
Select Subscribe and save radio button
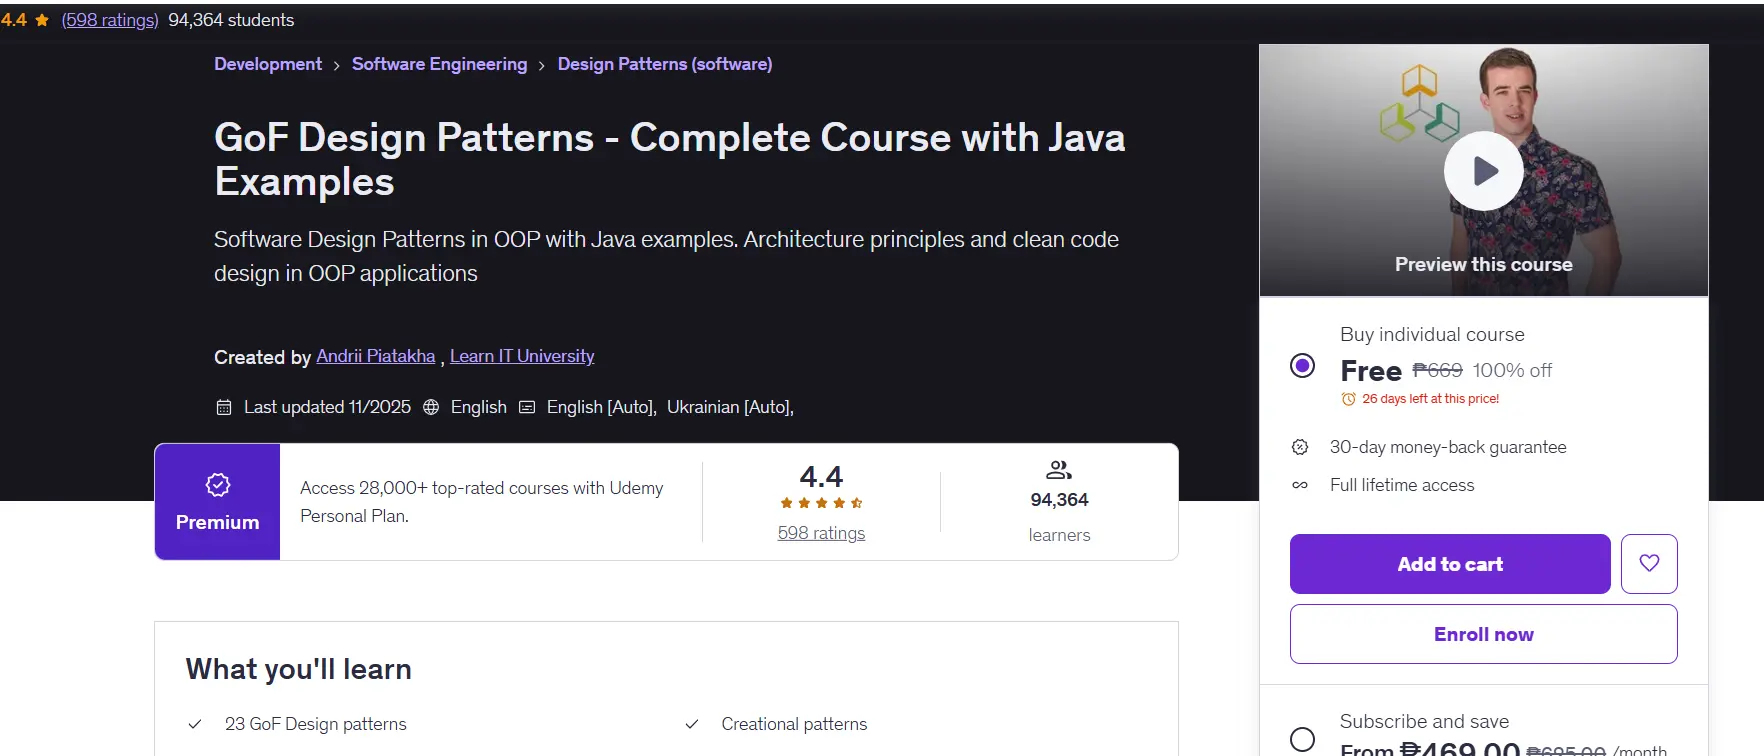(x=1302, y=739)
